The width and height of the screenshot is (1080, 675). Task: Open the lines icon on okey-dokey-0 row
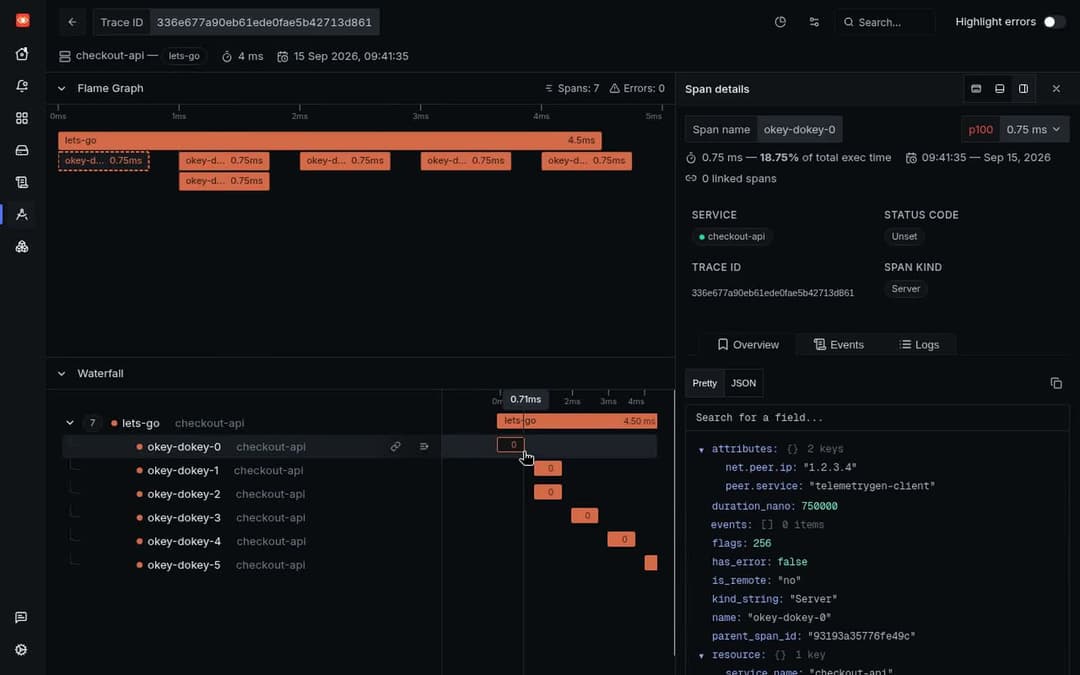[424, 446]
